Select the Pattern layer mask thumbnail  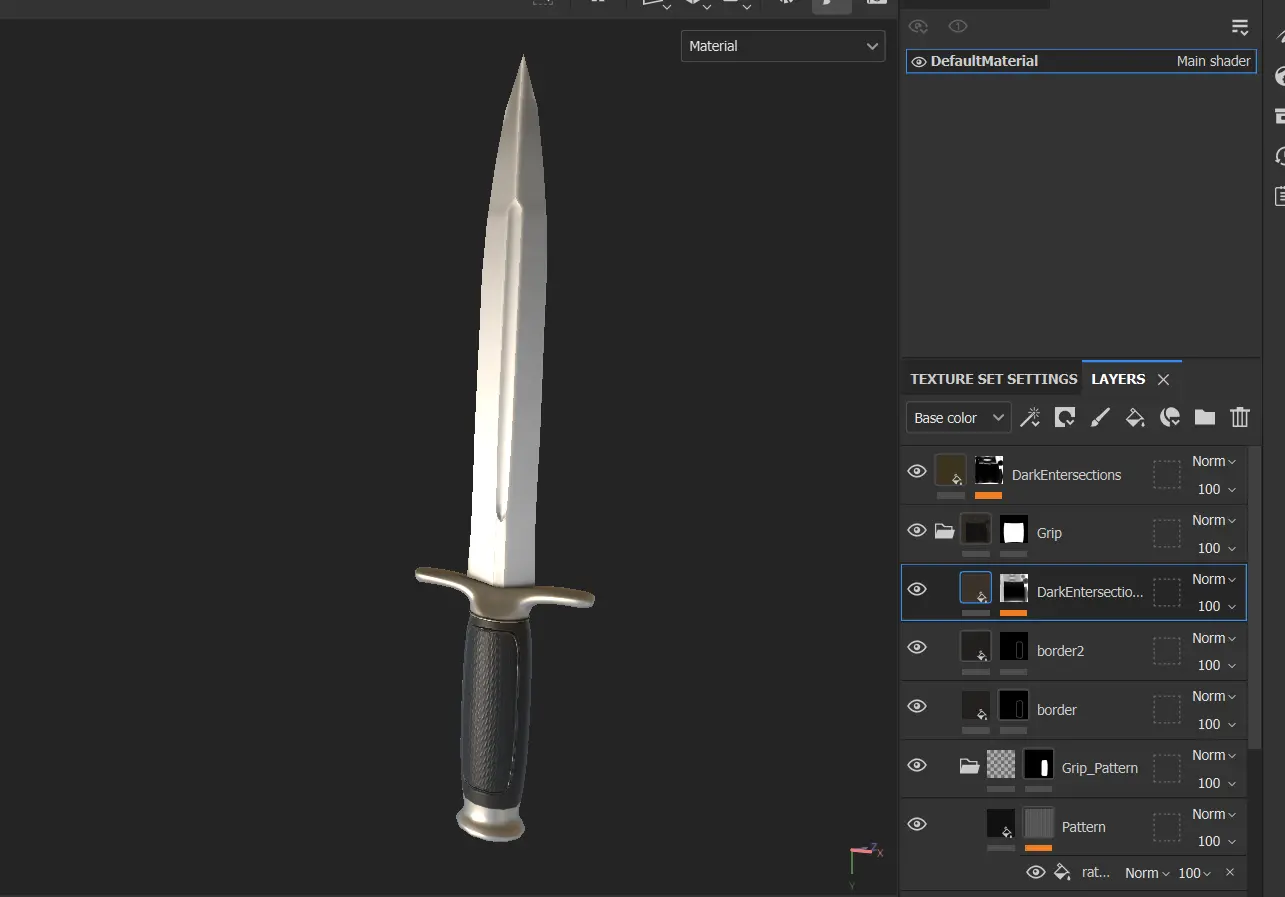(x=1039, y=823)
